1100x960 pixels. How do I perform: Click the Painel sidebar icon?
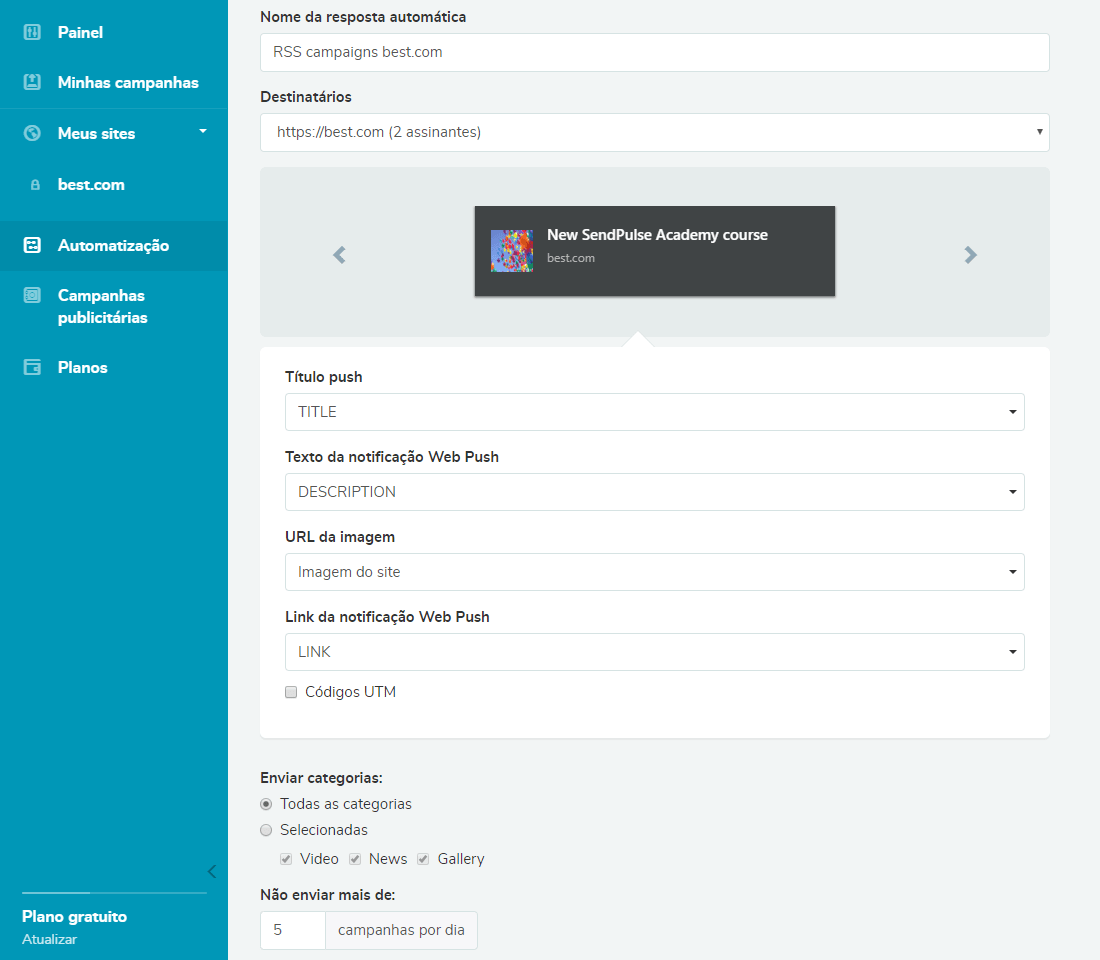point(32,32)
